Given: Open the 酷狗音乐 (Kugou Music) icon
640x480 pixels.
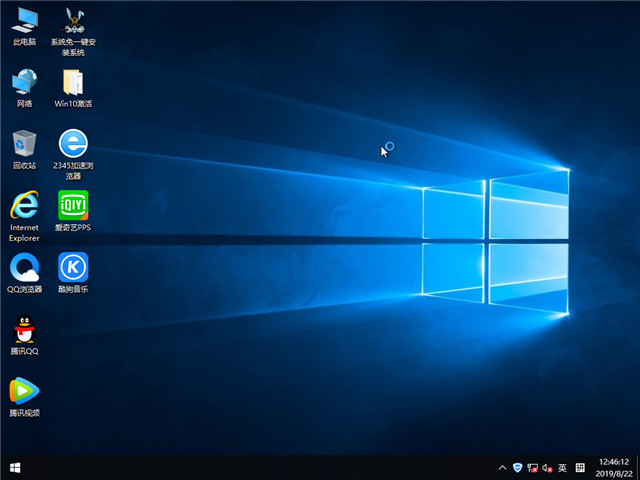Looking at the screenshot, I should point(73,267).
